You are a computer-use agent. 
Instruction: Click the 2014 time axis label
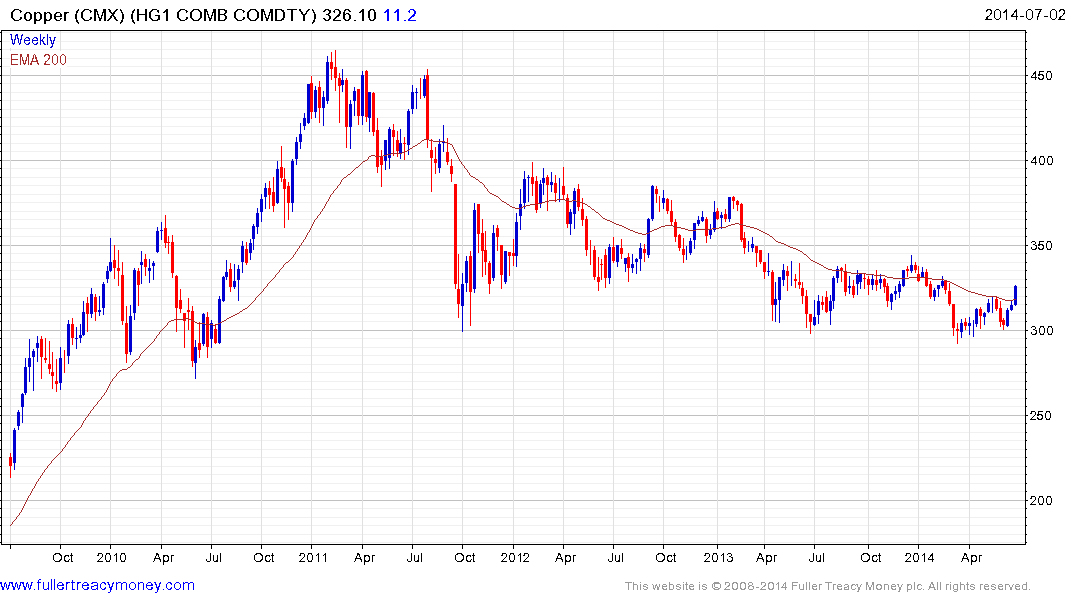919,557
